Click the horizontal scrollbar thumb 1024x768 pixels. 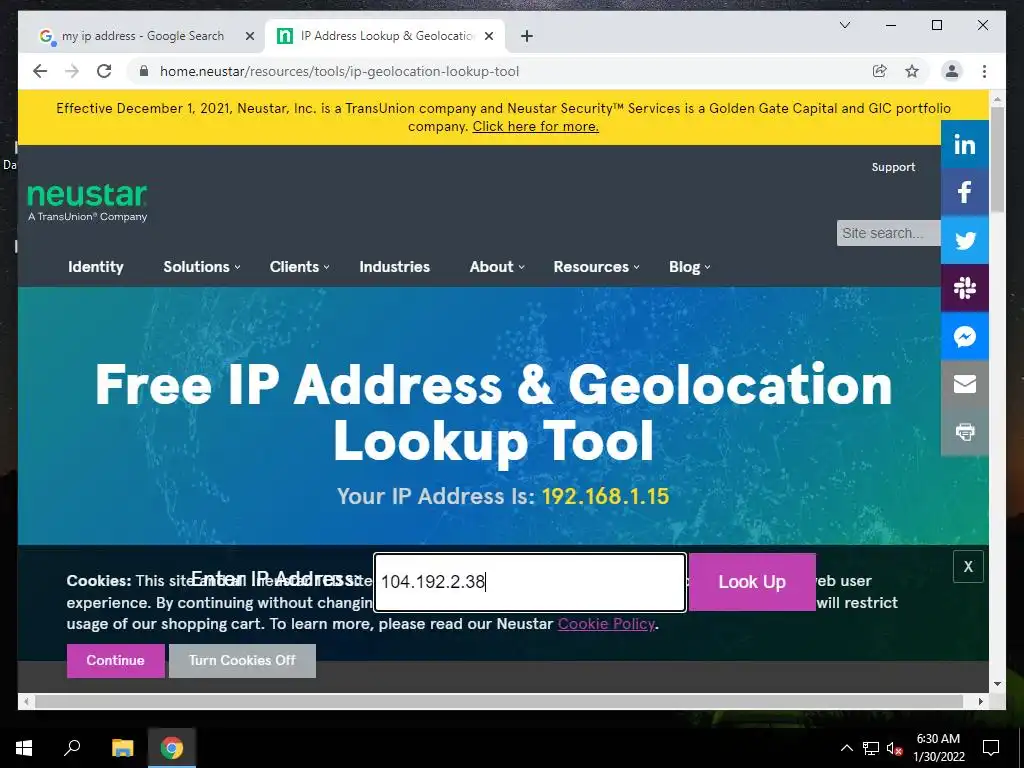coord(499,701)
